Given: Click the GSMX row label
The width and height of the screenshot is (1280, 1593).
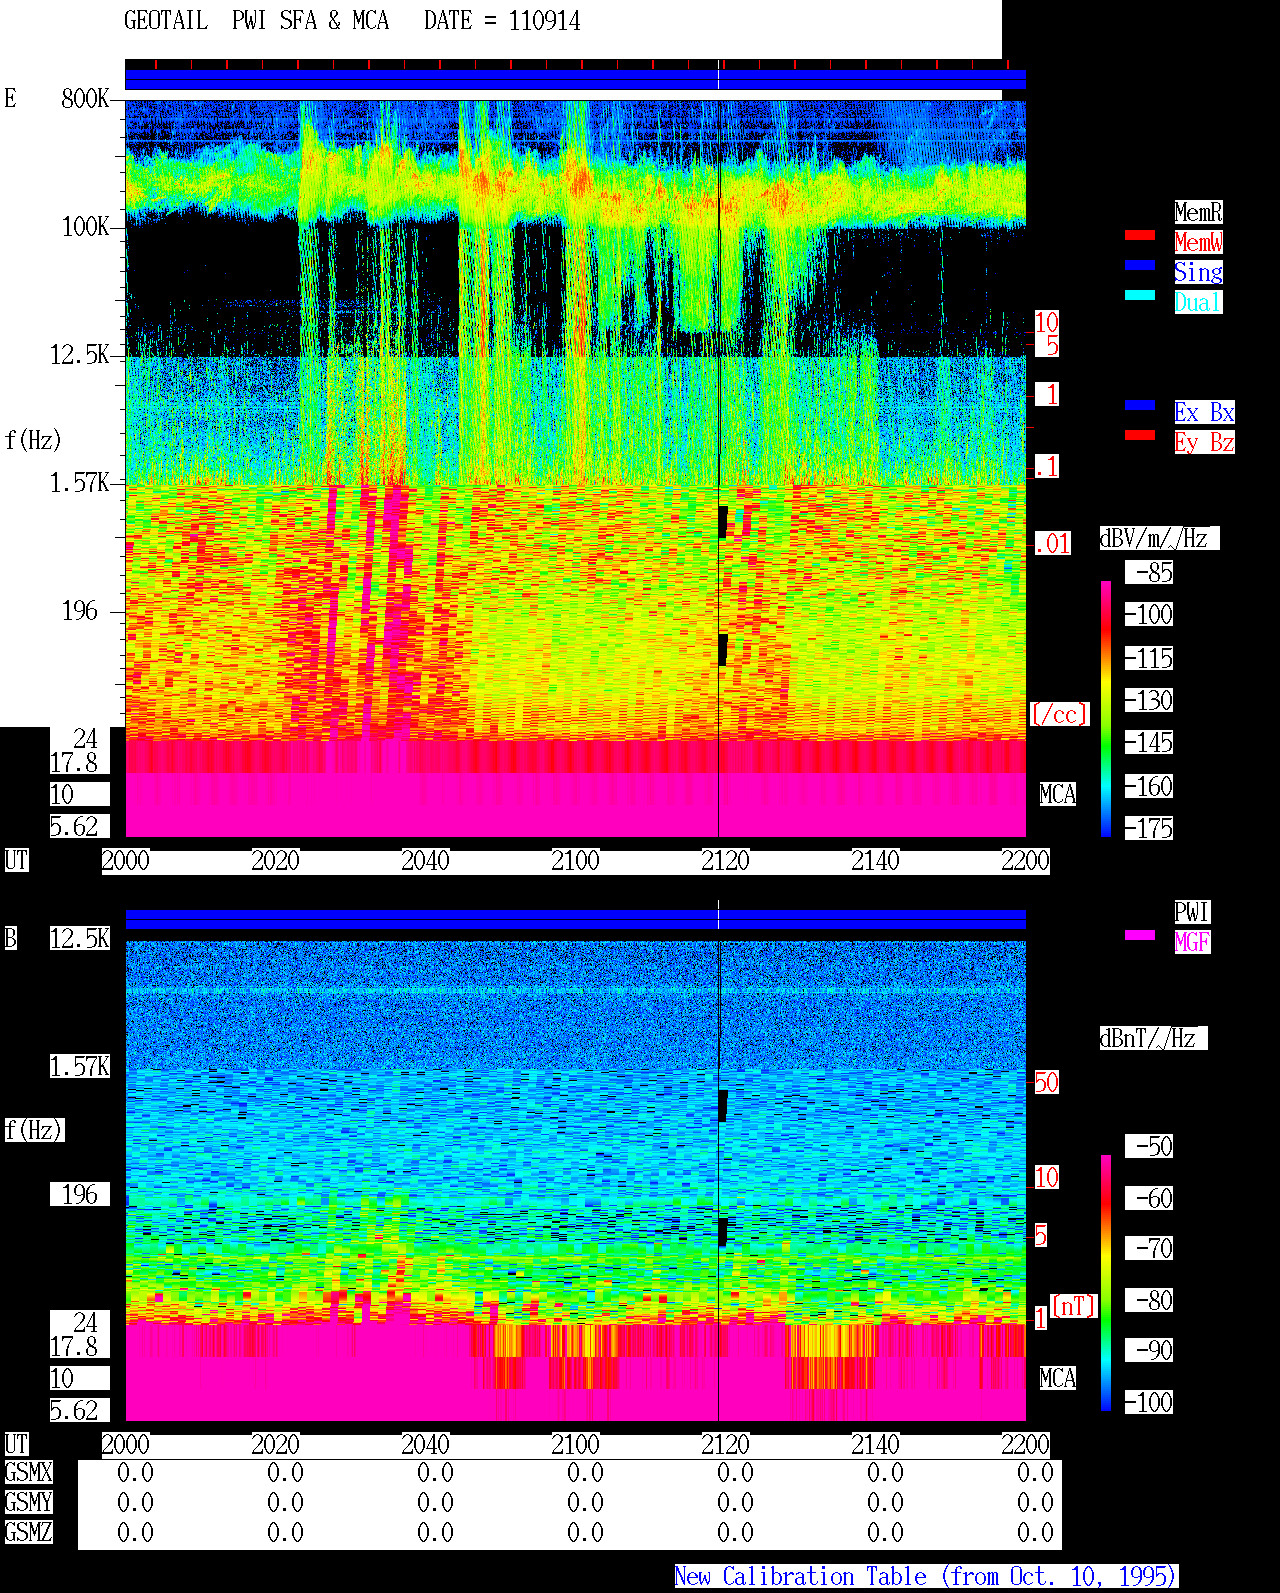Looking at the screenshot, I should point(28,1473).
